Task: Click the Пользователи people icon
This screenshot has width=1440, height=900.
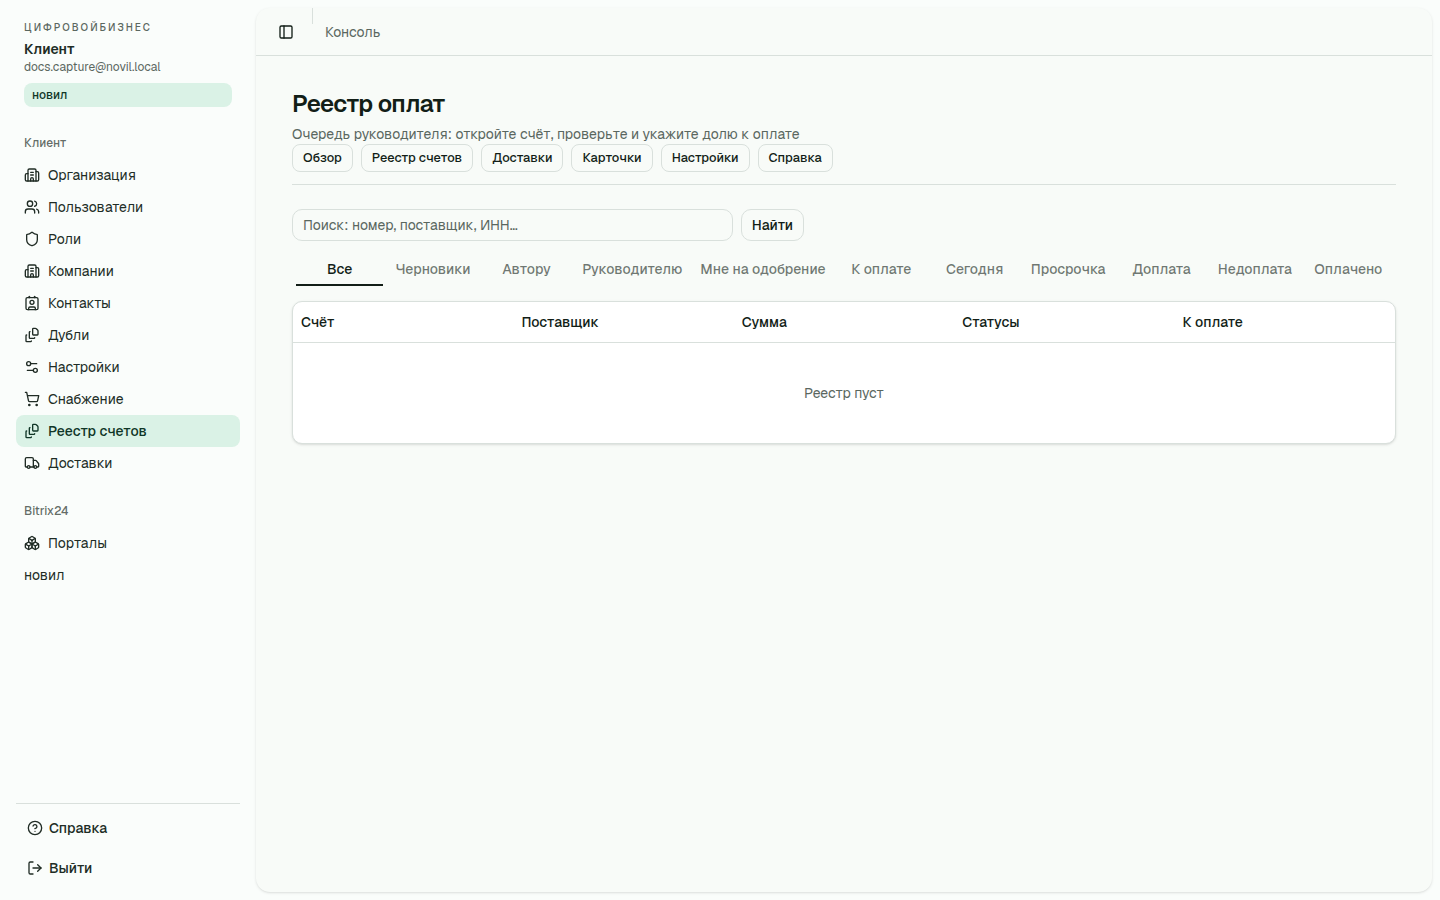Action: pyautogui.click(x=32, y=207)
